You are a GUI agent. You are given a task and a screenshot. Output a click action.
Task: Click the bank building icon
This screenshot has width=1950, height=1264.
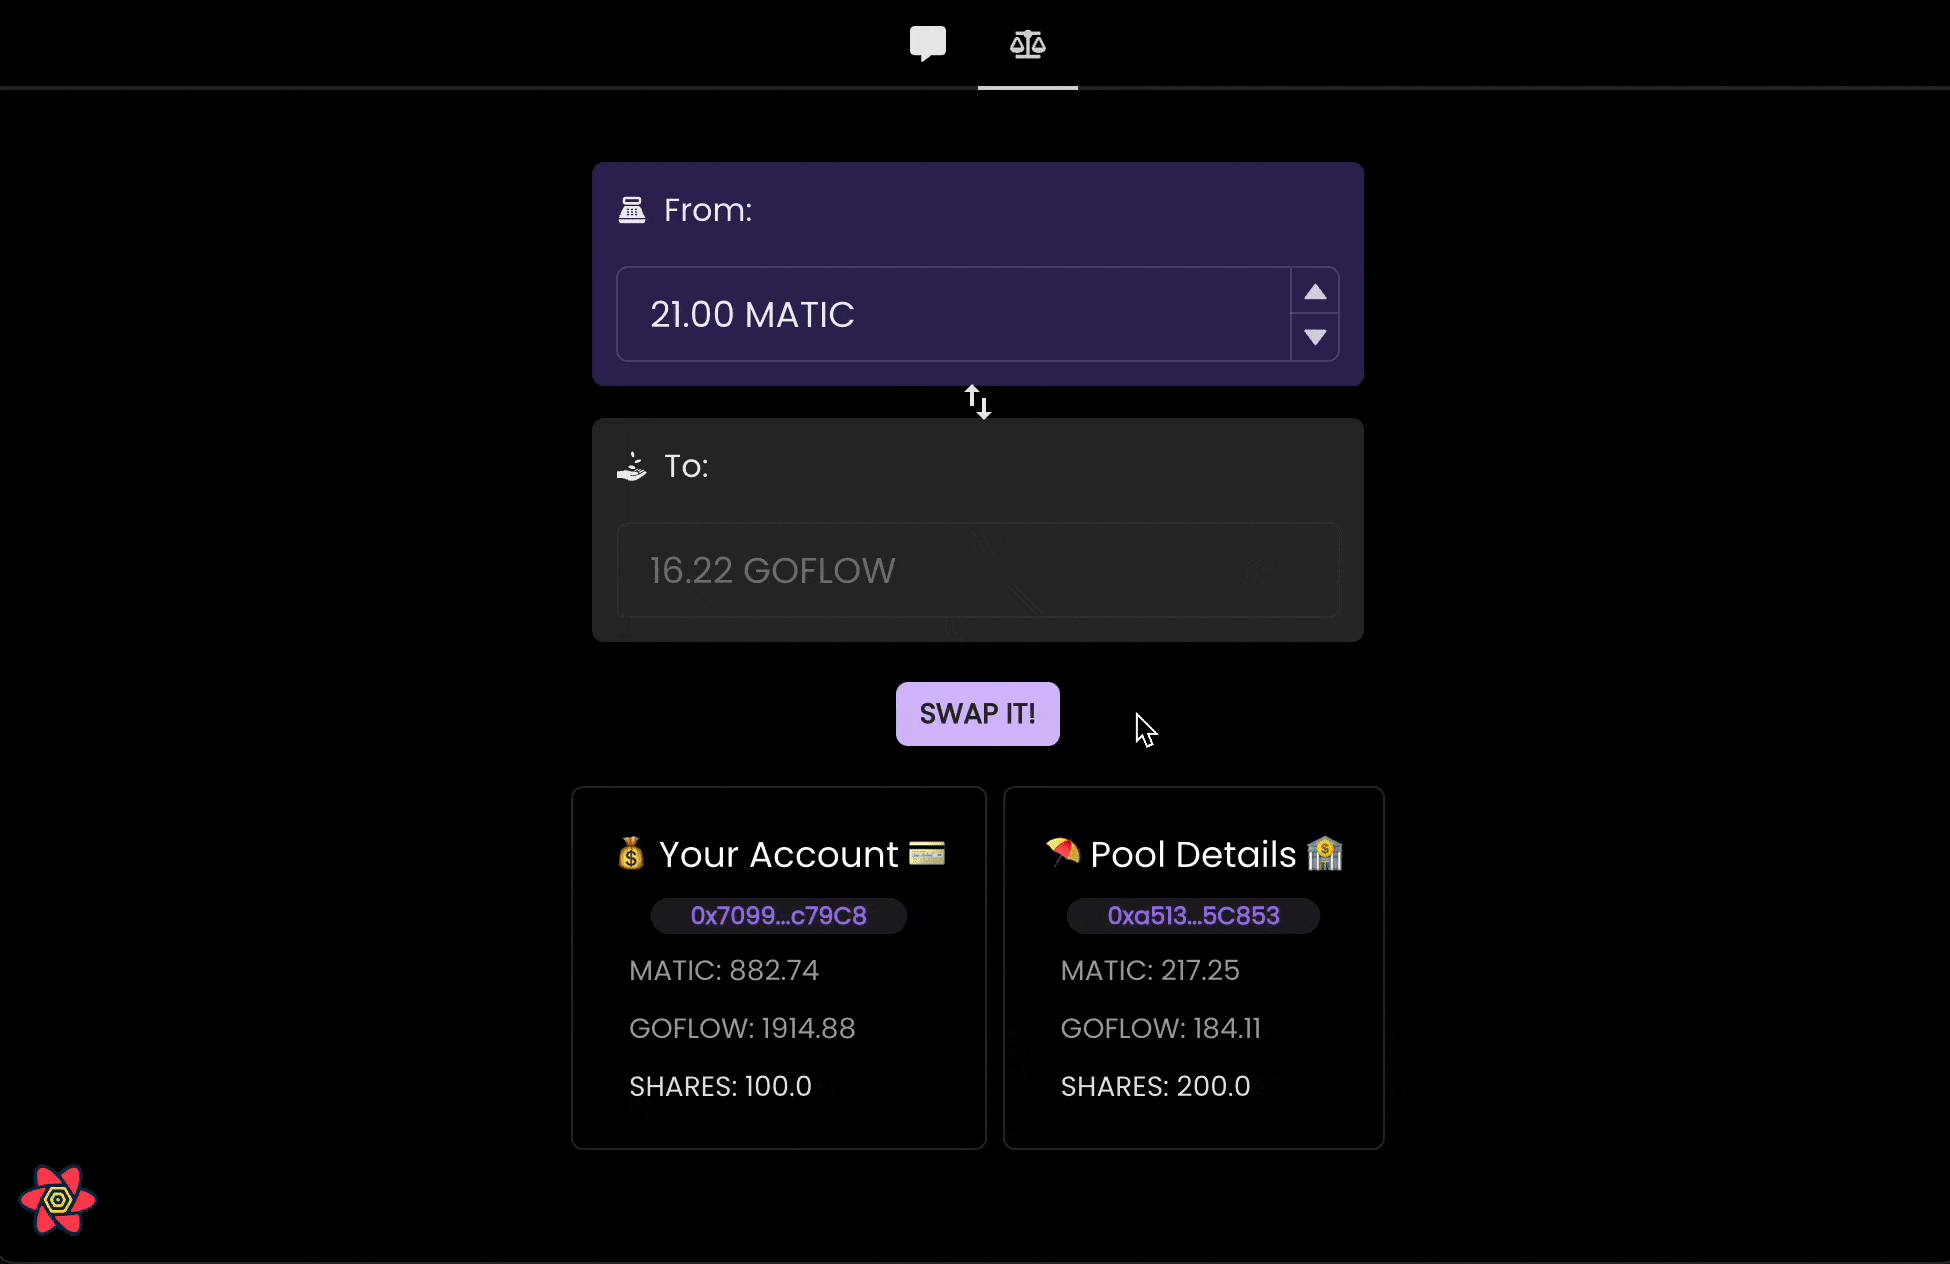coord(1325,854)
